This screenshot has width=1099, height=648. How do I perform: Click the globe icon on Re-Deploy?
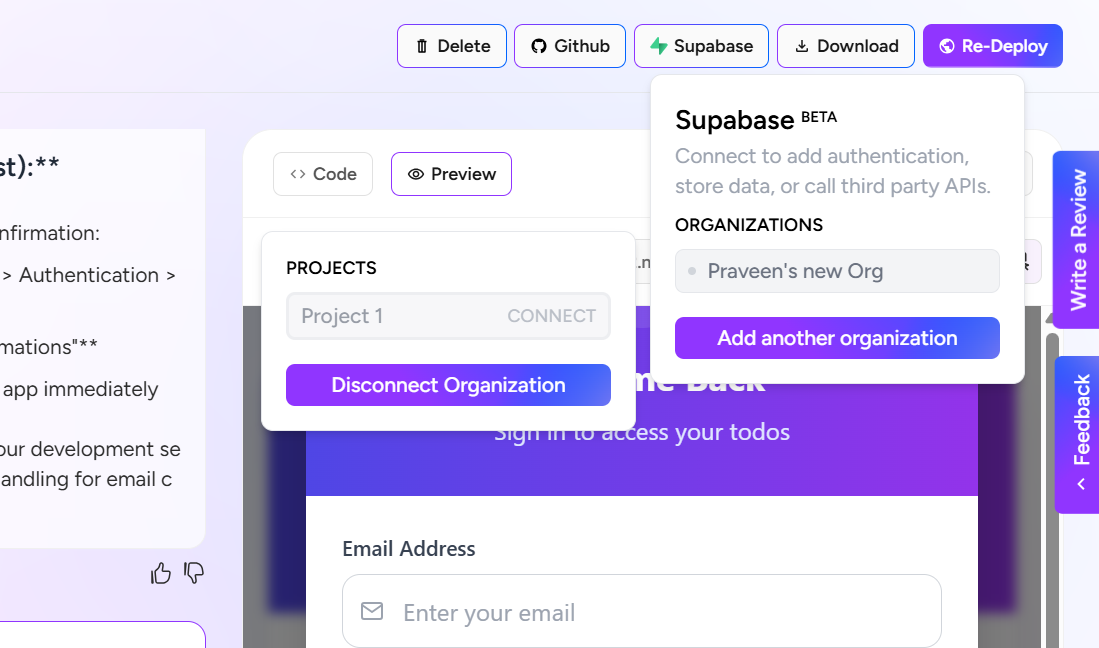coord(947,46)
